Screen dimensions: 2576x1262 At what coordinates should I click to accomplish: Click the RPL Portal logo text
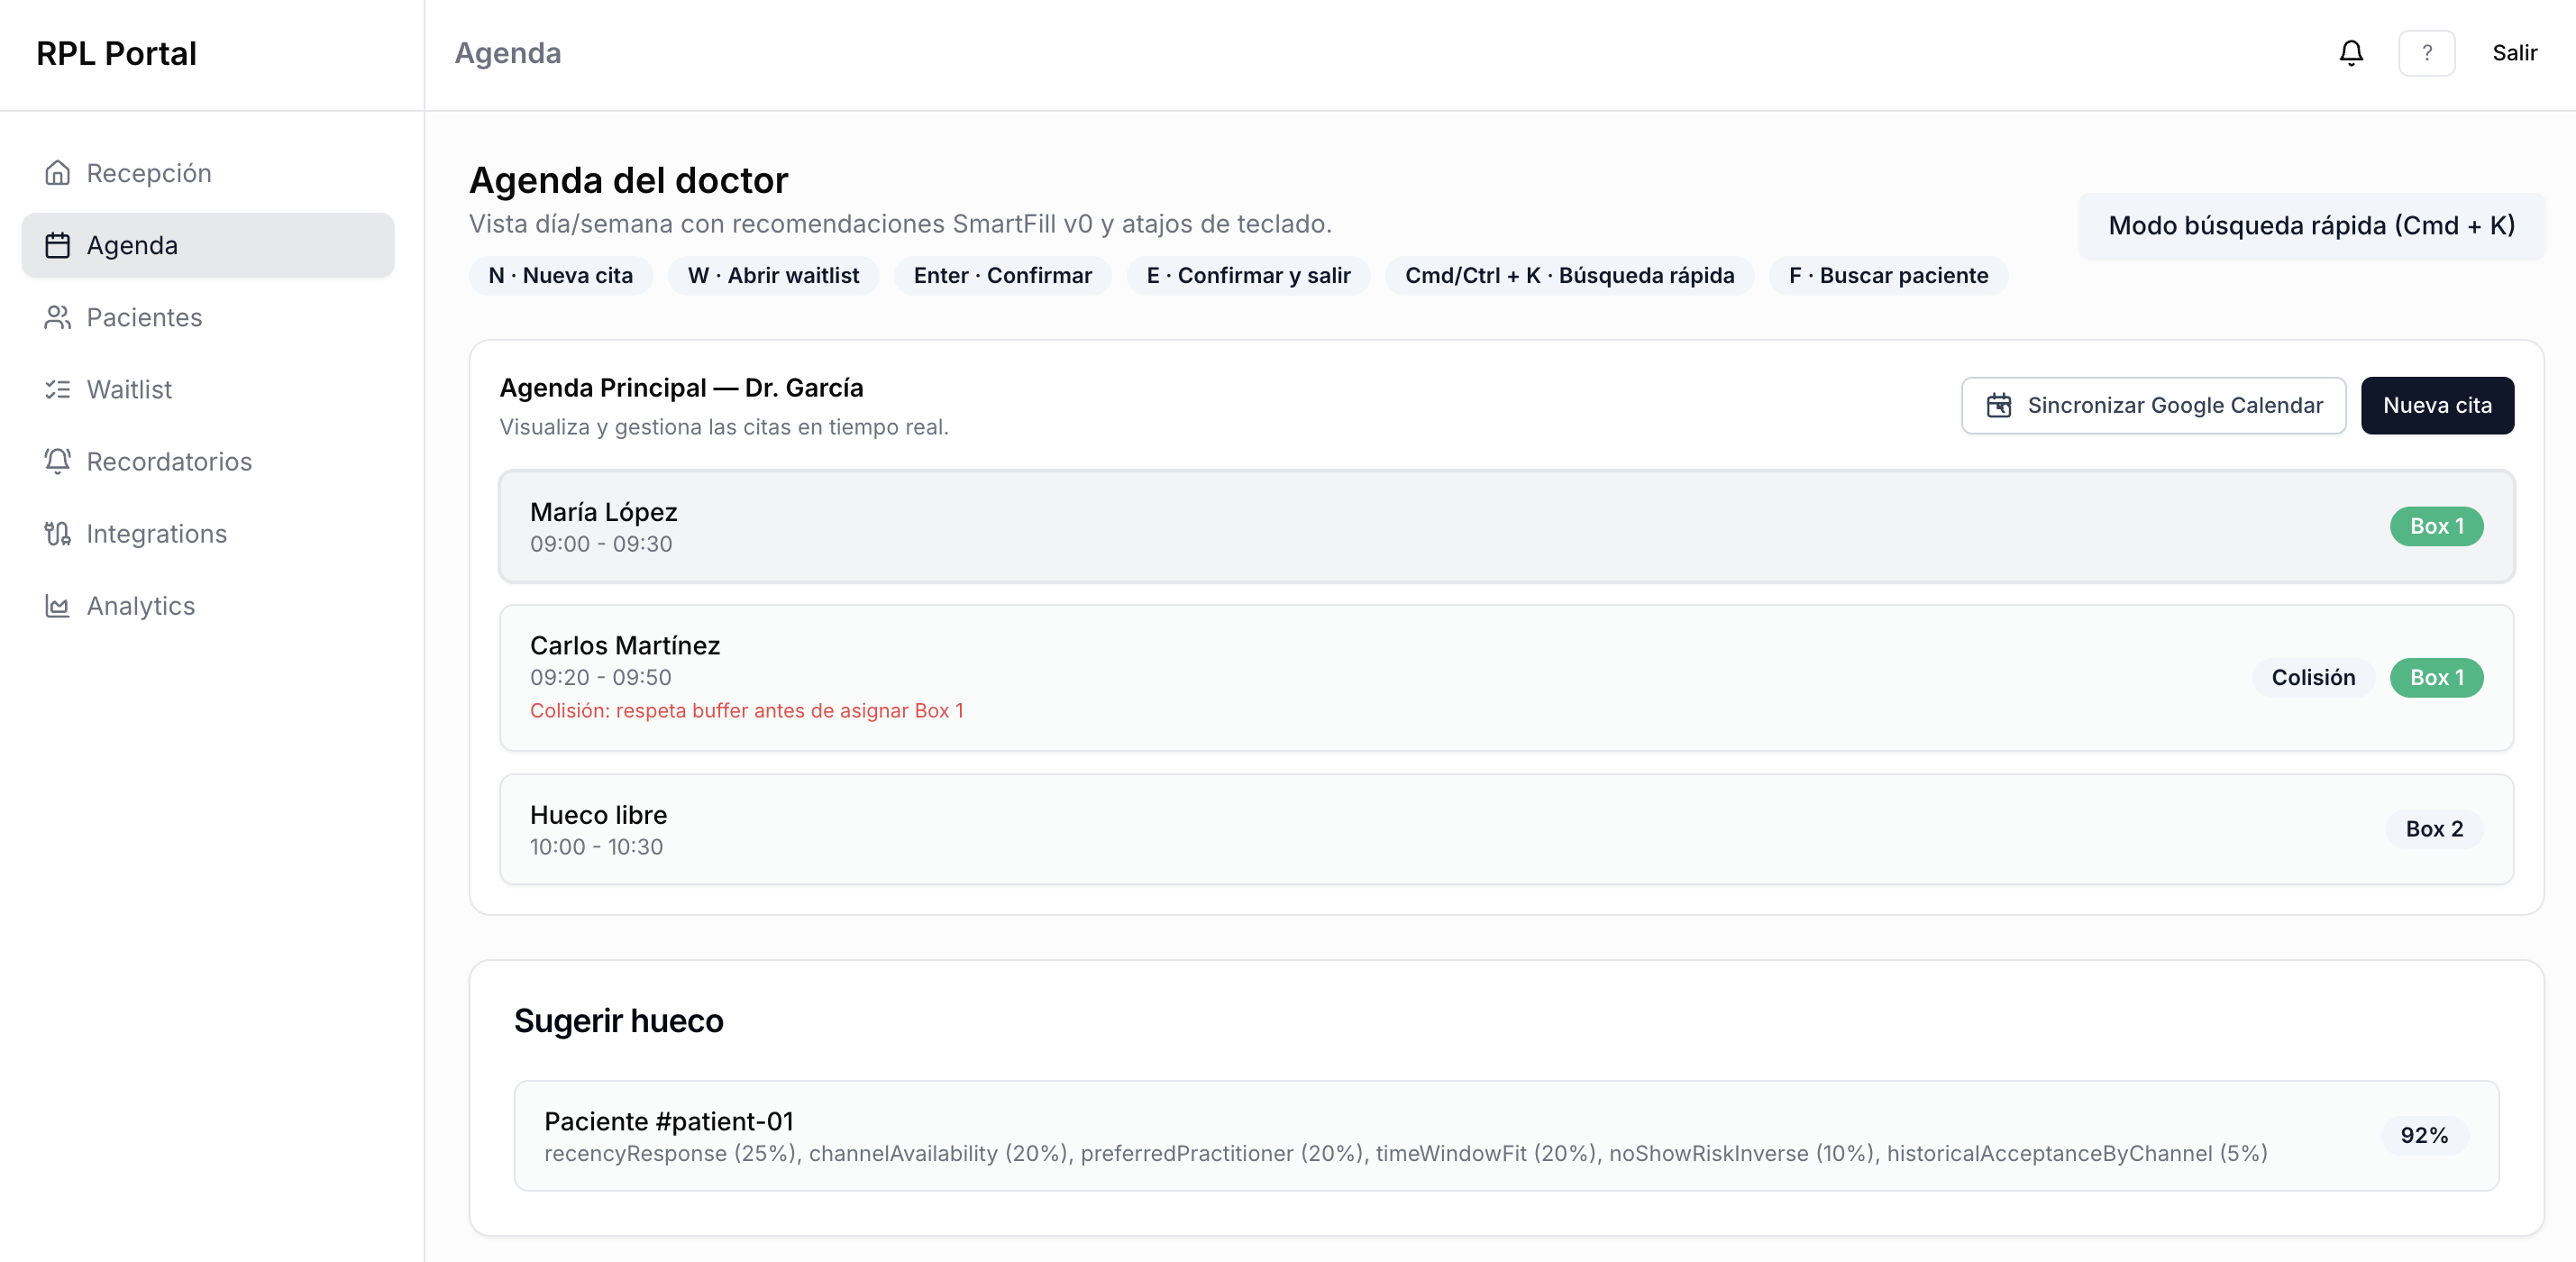[116, 53]
